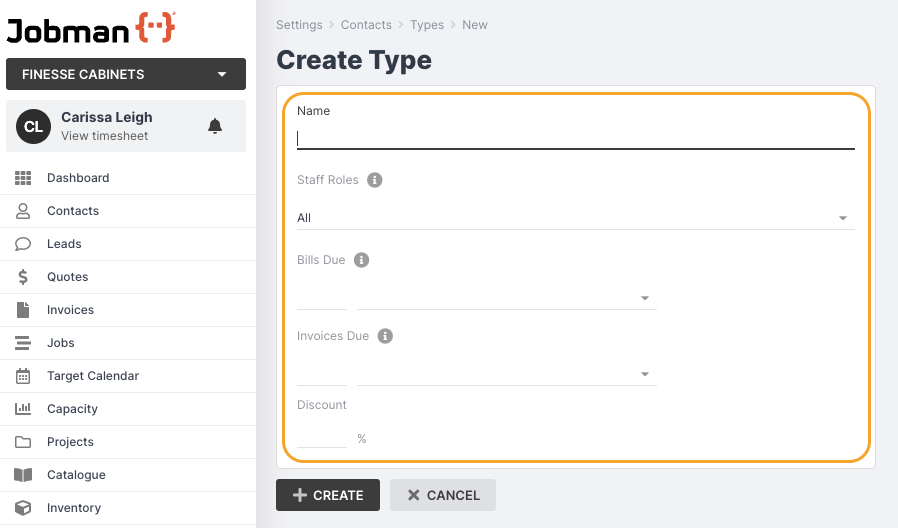Open Dashboard via its grid icon
The width and height of the screenshot is (898, 528).
pyautogui.click(x=23, y=178)
